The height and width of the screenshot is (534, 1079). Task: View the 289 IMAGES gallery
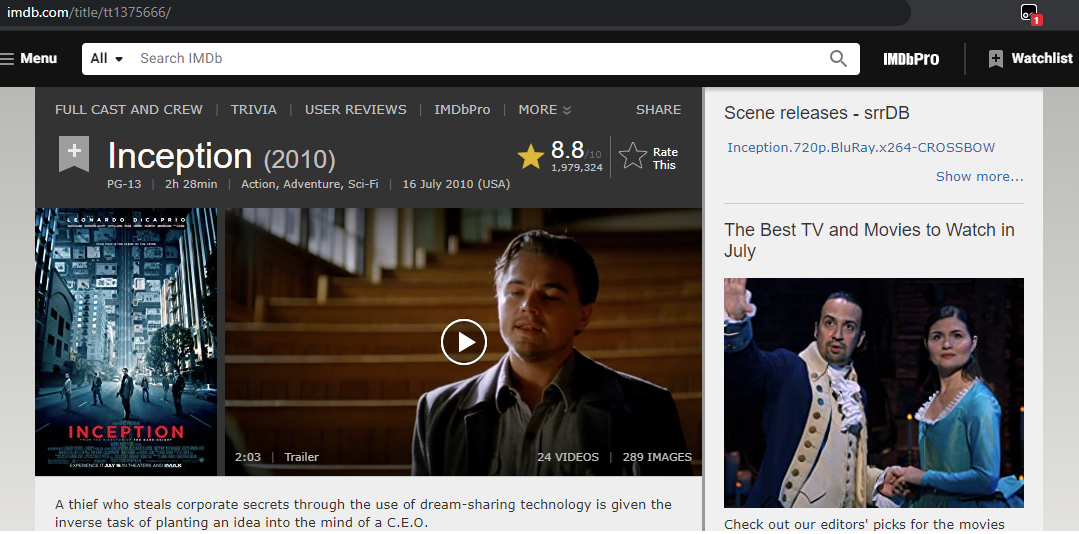tap(657, 457)
